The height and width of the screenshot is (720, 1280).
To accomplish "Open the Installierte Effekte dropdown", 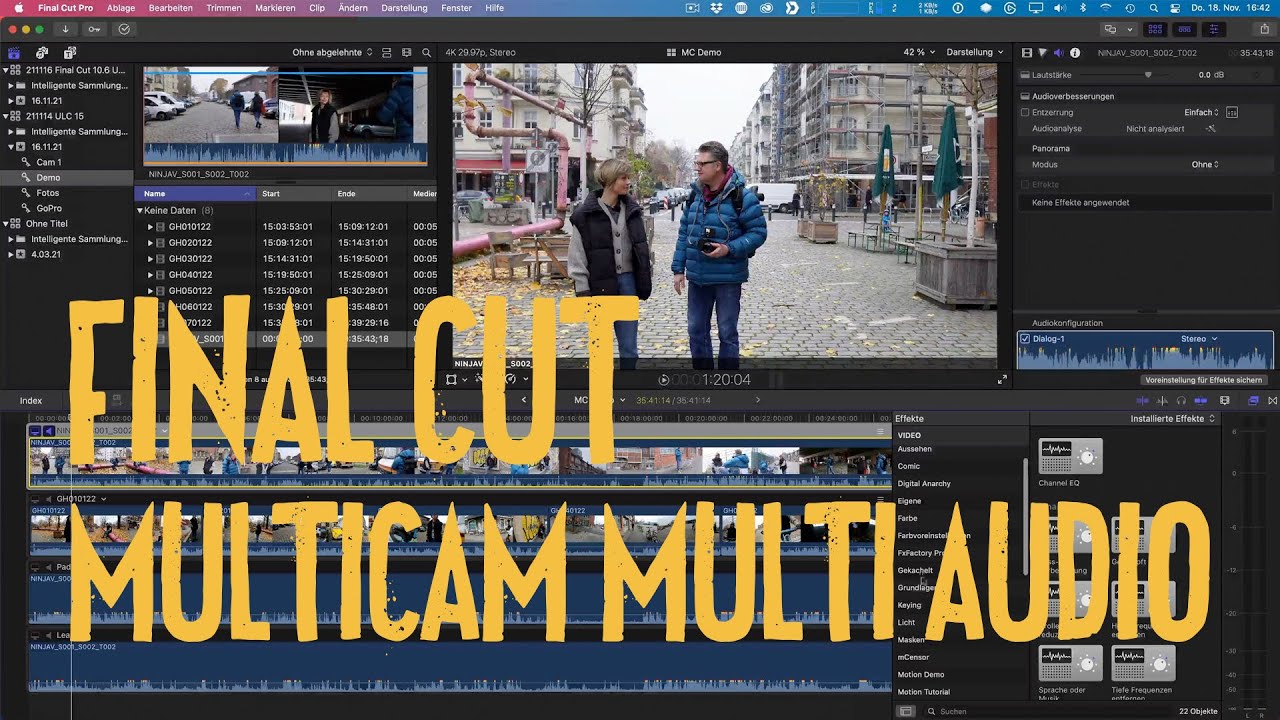I will (1173, 418).
